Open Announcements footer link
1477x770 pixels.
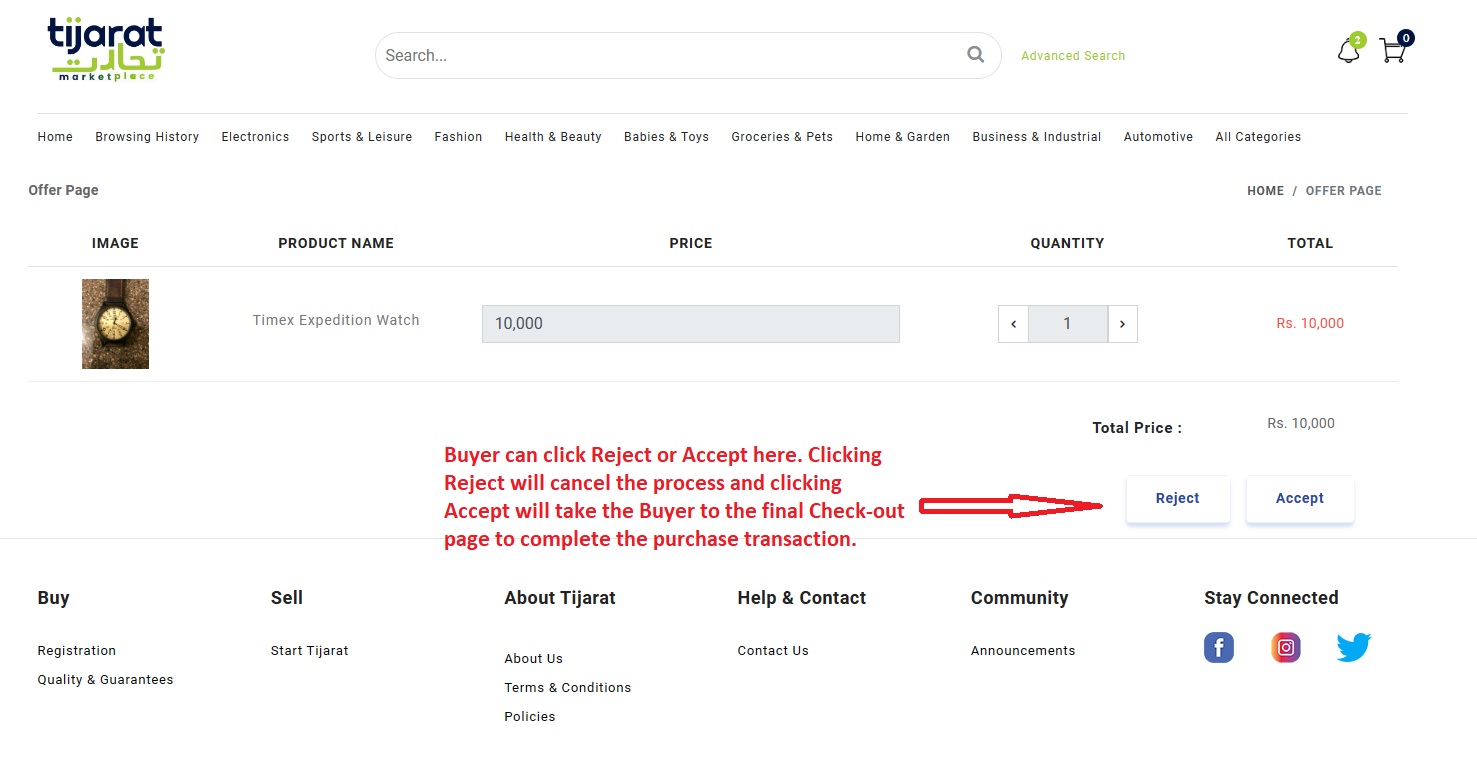point(1023,651)
